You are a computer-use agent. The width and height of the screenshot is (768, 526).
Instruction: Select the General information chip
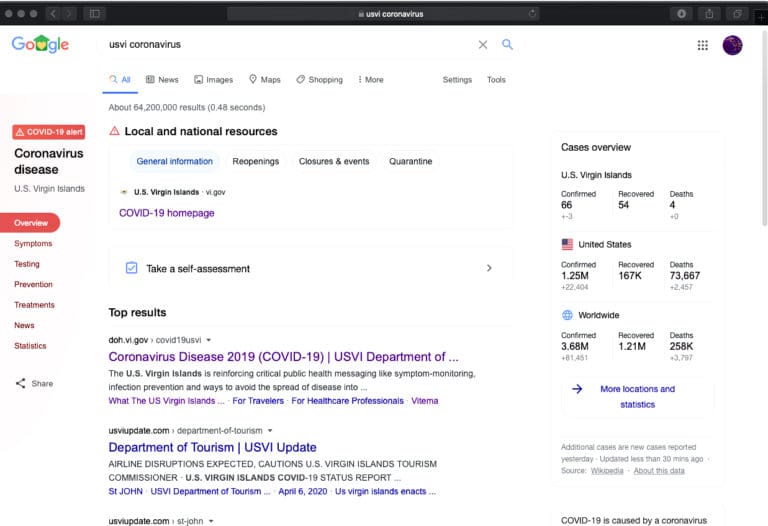click(x=174, y=161)
